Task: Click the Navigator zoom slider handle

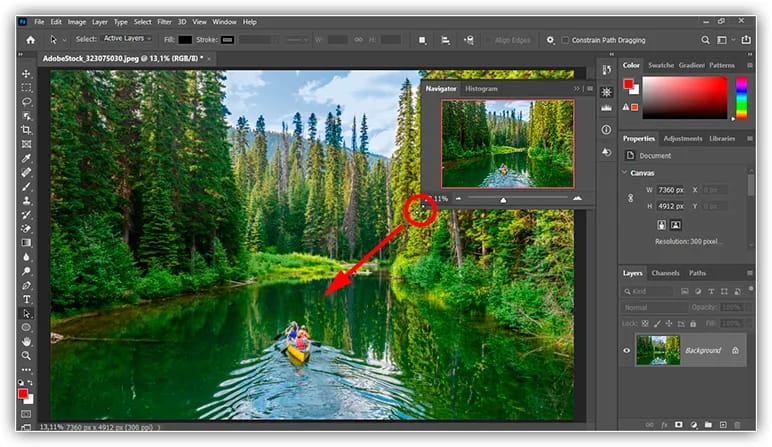Action: click(x=503, y=199)
